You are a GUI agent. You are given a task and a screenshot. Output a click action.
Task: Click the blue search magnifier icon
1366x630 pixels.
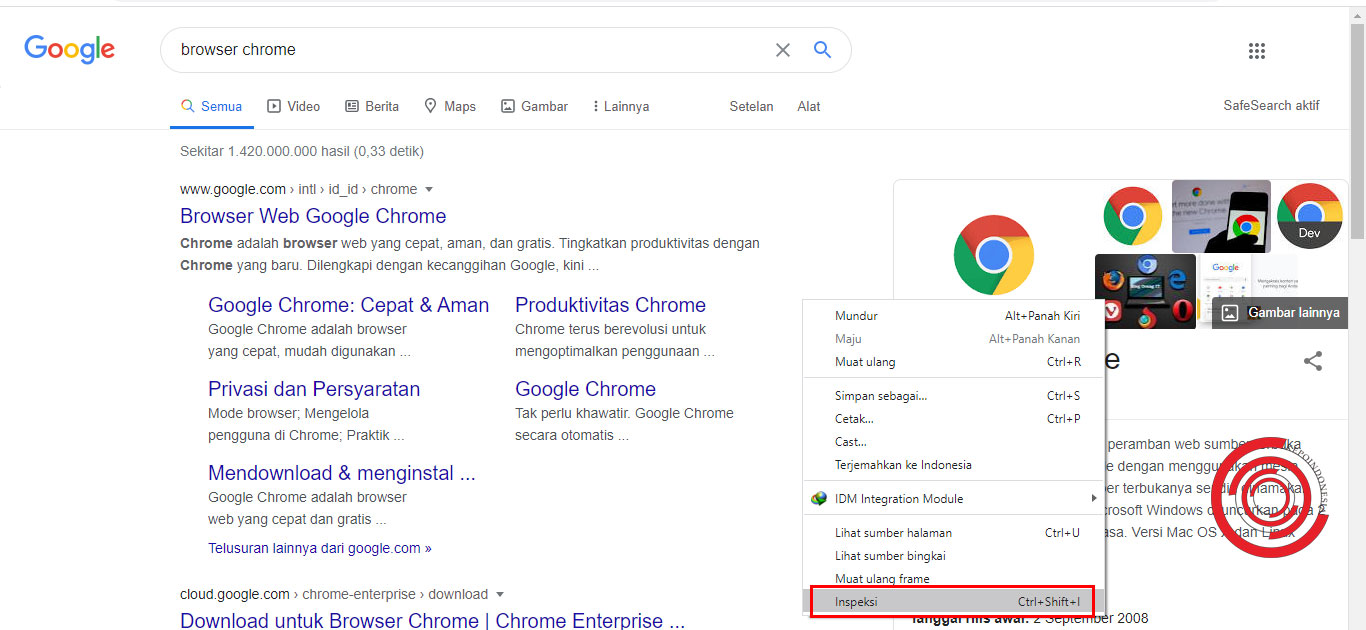(822, 49)
